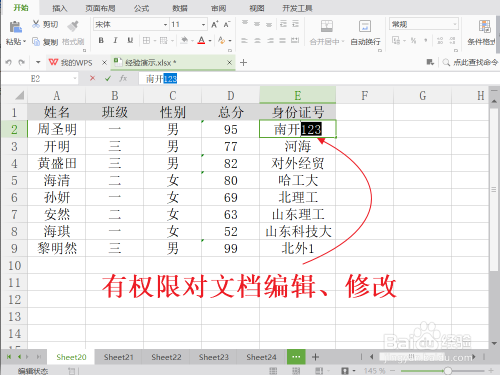The height and width of the screenshot is (375, 500).
Task: Increase indent icon in alignment group
Action: (x=295, y=23)
